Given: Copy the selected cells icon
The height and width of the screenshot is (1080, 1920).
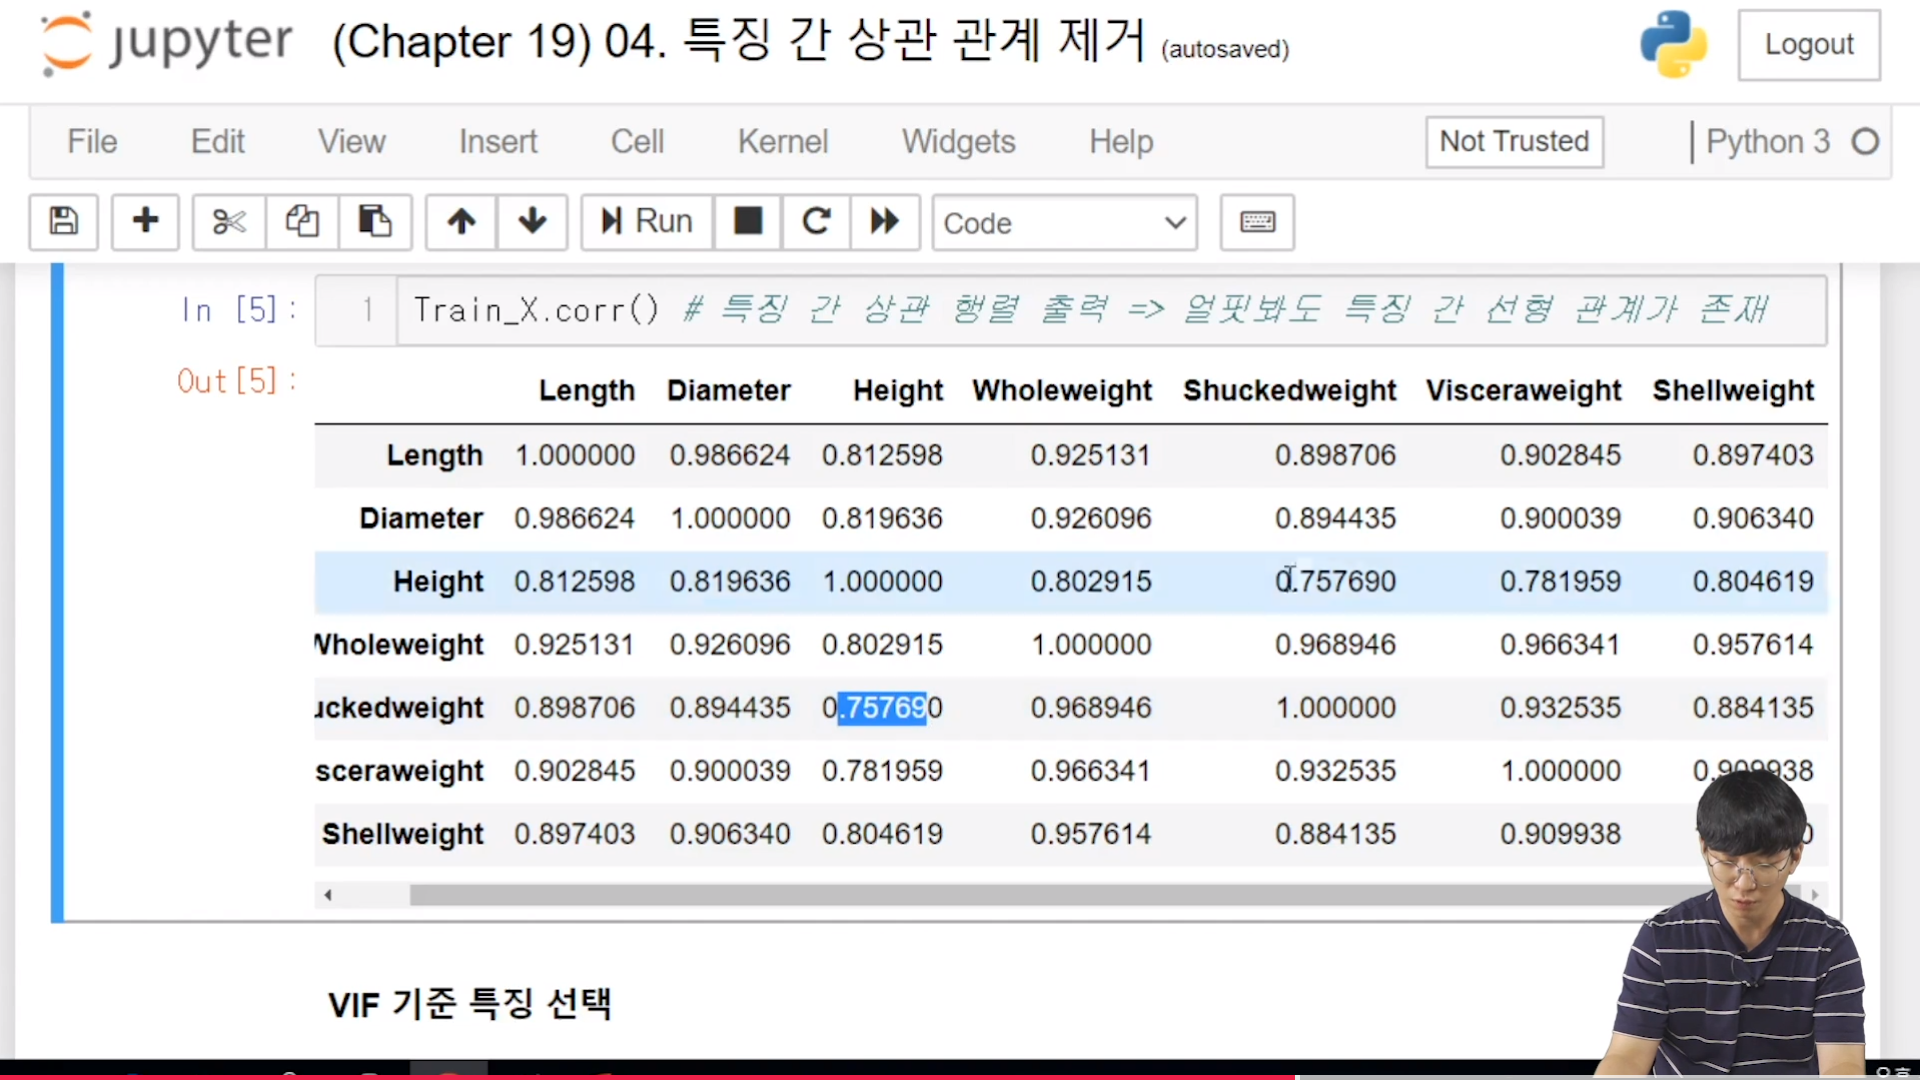Looking at the screenshot, I should [302, 221].
